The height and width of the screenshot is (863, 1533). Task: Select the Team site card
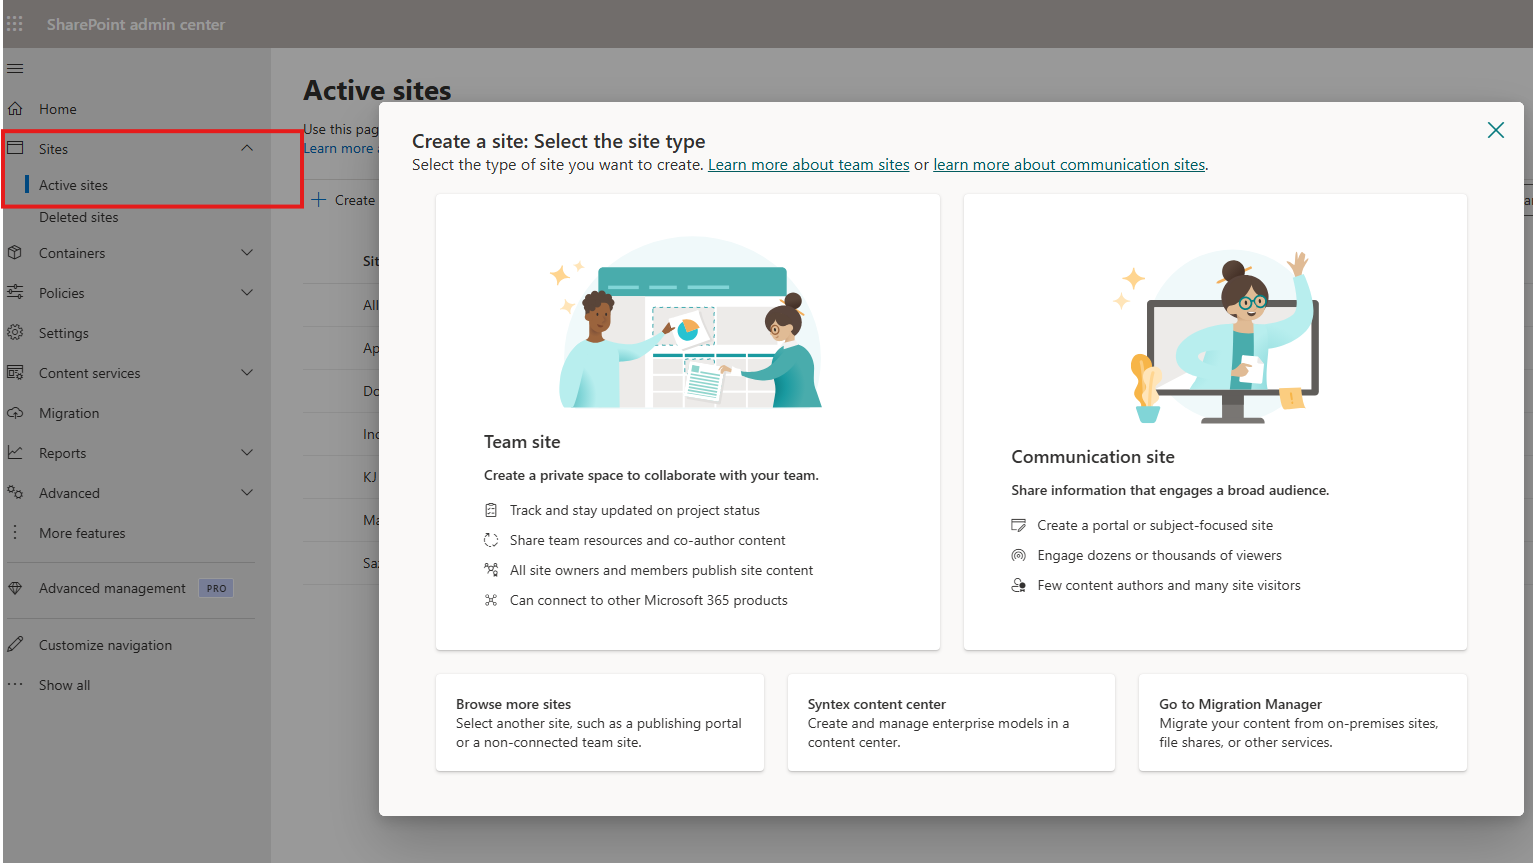[x=688, y=420]
